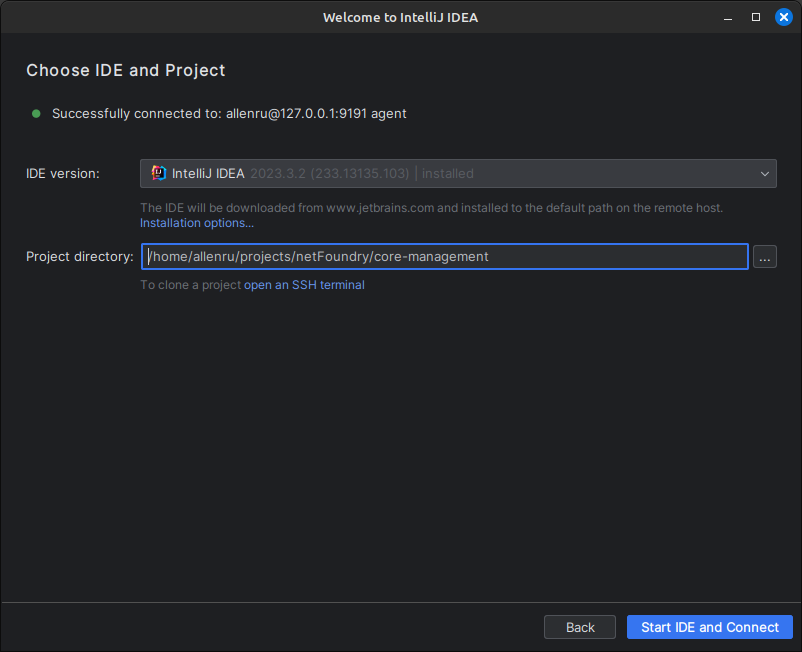
Task: Click the IntelliJ IDEA logo in version selector
Action: coord(159,173)
